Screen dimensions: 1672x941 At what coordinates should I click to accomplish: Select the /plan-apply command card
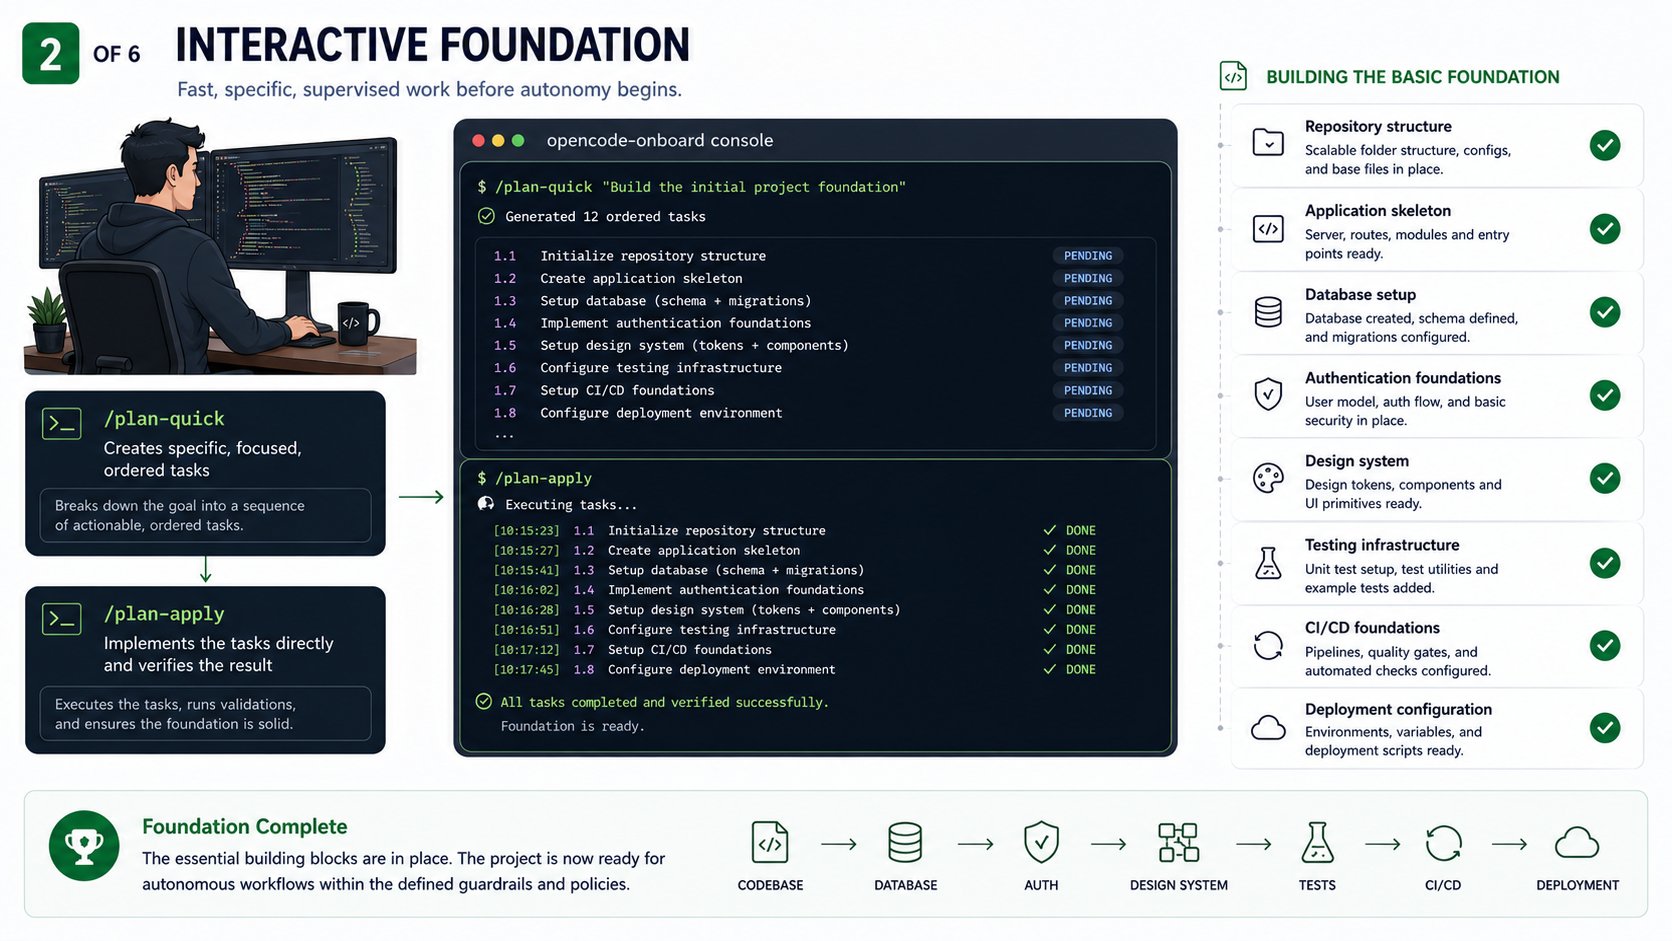[205, 670]
